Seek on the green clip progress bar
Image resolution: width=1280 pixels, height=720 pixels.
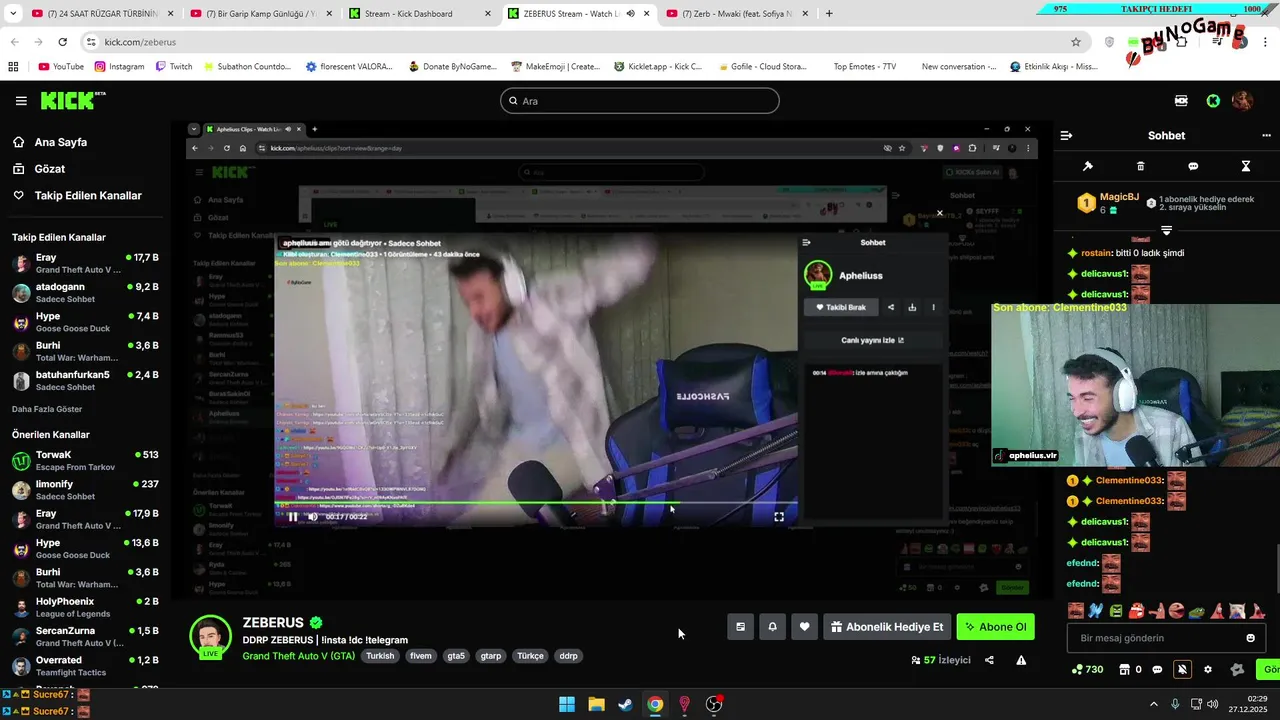click(536, 504)
